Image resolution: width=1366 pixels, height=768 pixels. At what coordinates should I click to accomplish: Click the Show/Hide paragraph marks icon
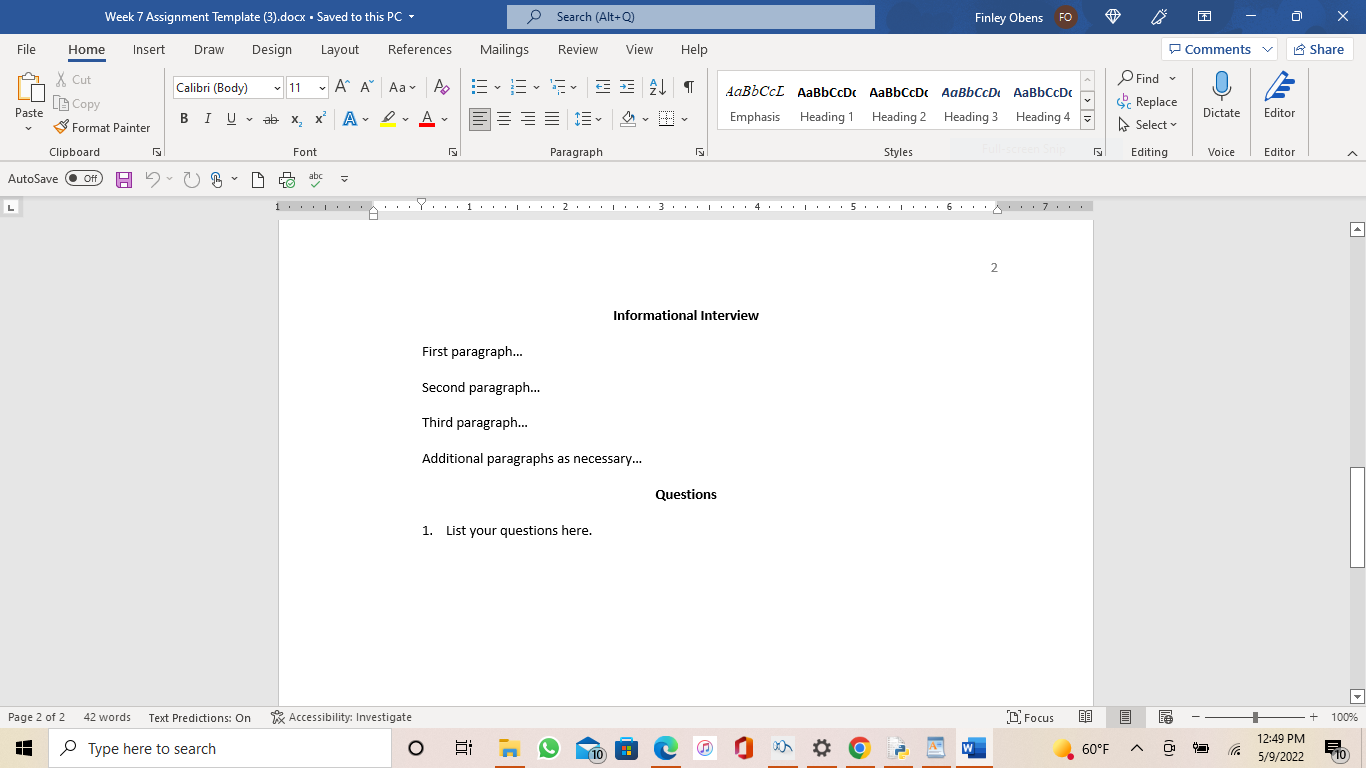pos(688,88)
